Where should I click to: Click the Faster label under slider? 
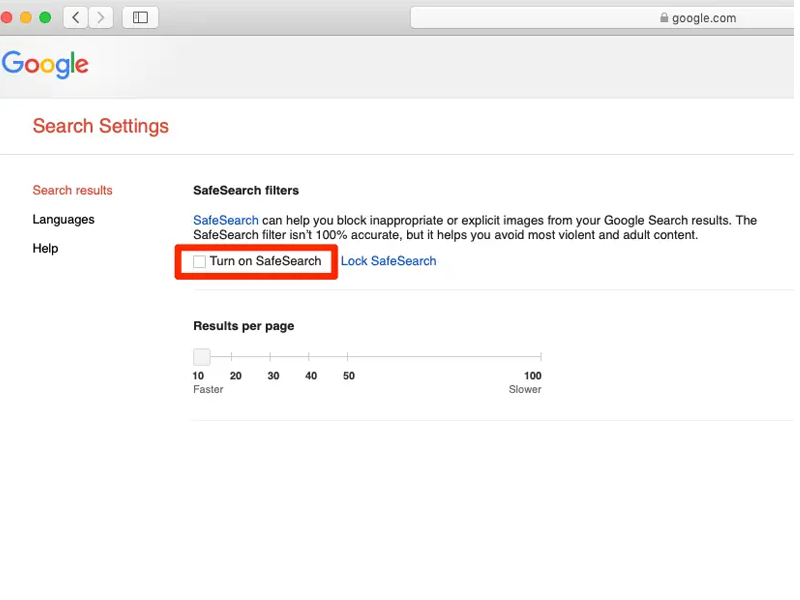(208, 389)
